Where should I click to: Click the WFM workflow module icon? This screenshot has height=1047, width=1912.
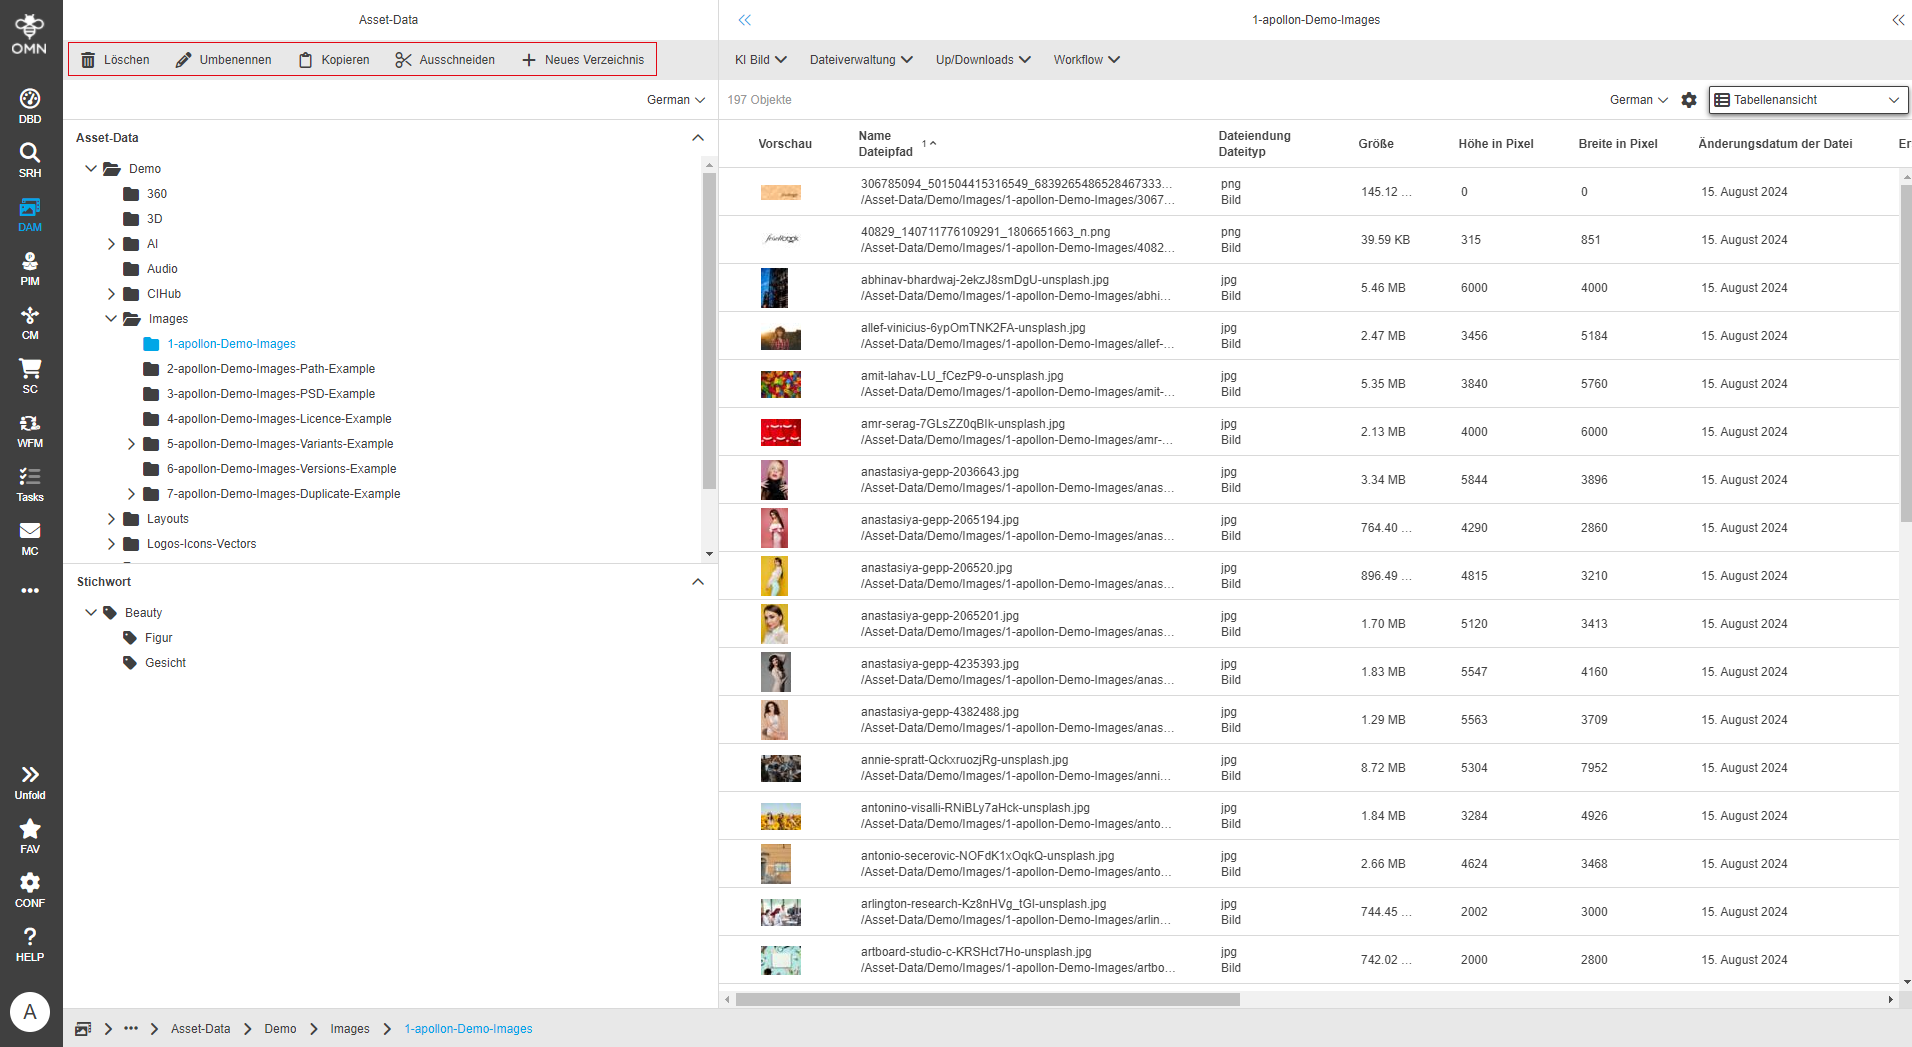[x=30, y=428]
